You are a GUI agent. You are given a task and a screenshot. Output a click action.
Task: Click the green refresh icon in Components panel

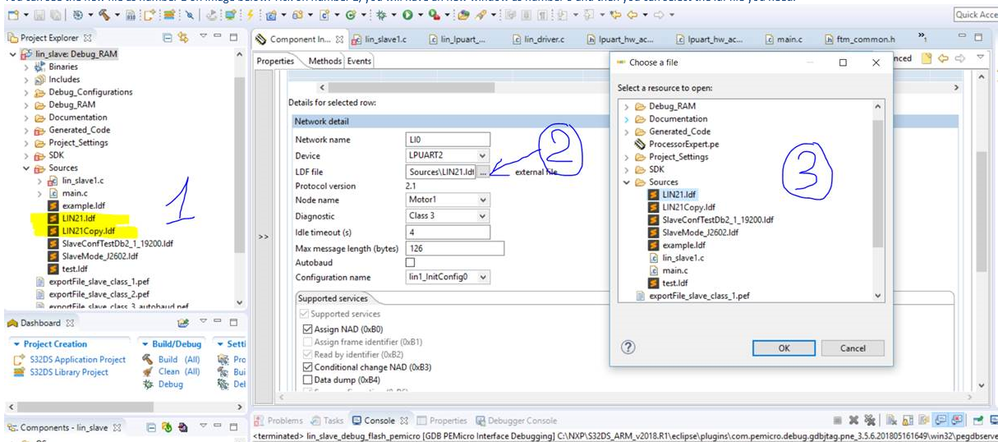[x=167, y=427]
